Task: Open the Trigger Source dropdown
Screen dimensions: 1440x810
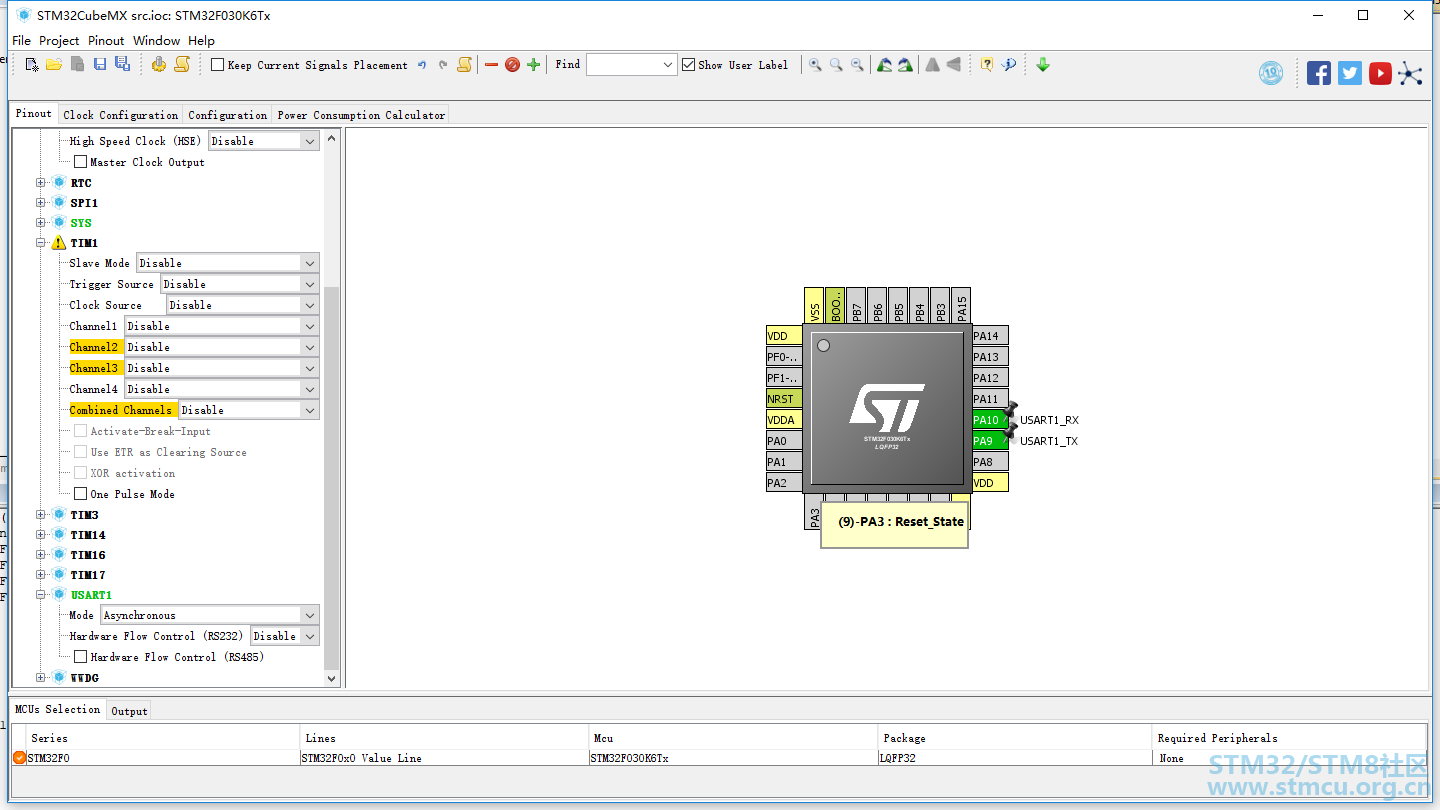Action: 240,284
